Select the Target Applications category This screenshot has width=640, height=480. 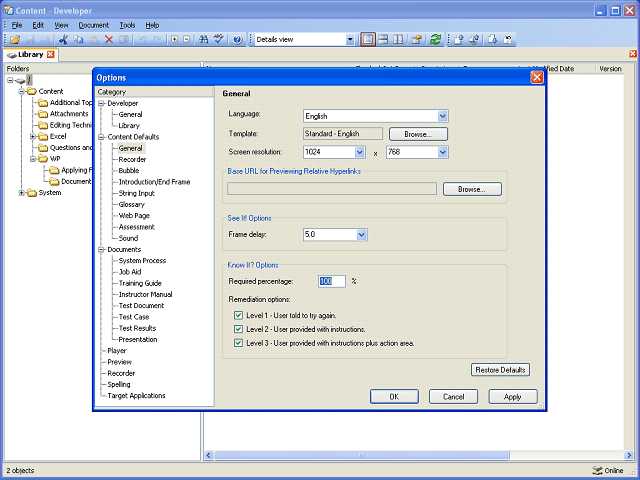tap(136, 396)
